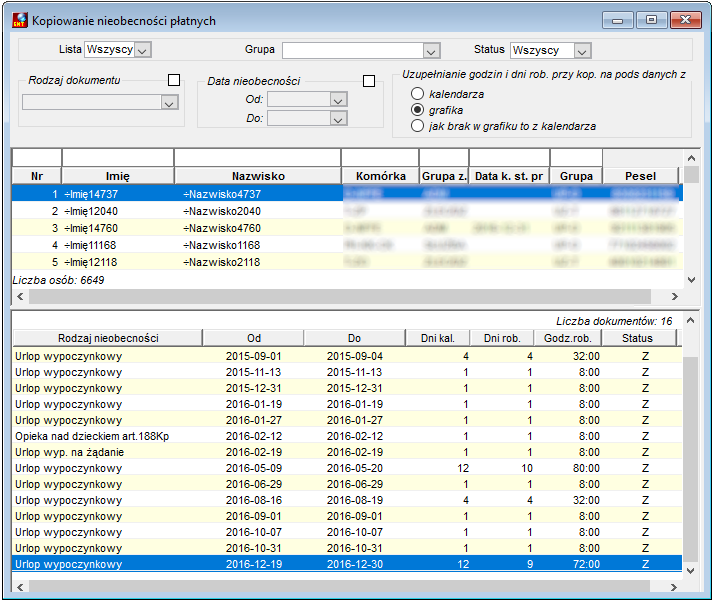This screenshot has height=601, width=713.
Task: Select jak brak w grafiku to z kalendarza
Action: click(417, 126)
